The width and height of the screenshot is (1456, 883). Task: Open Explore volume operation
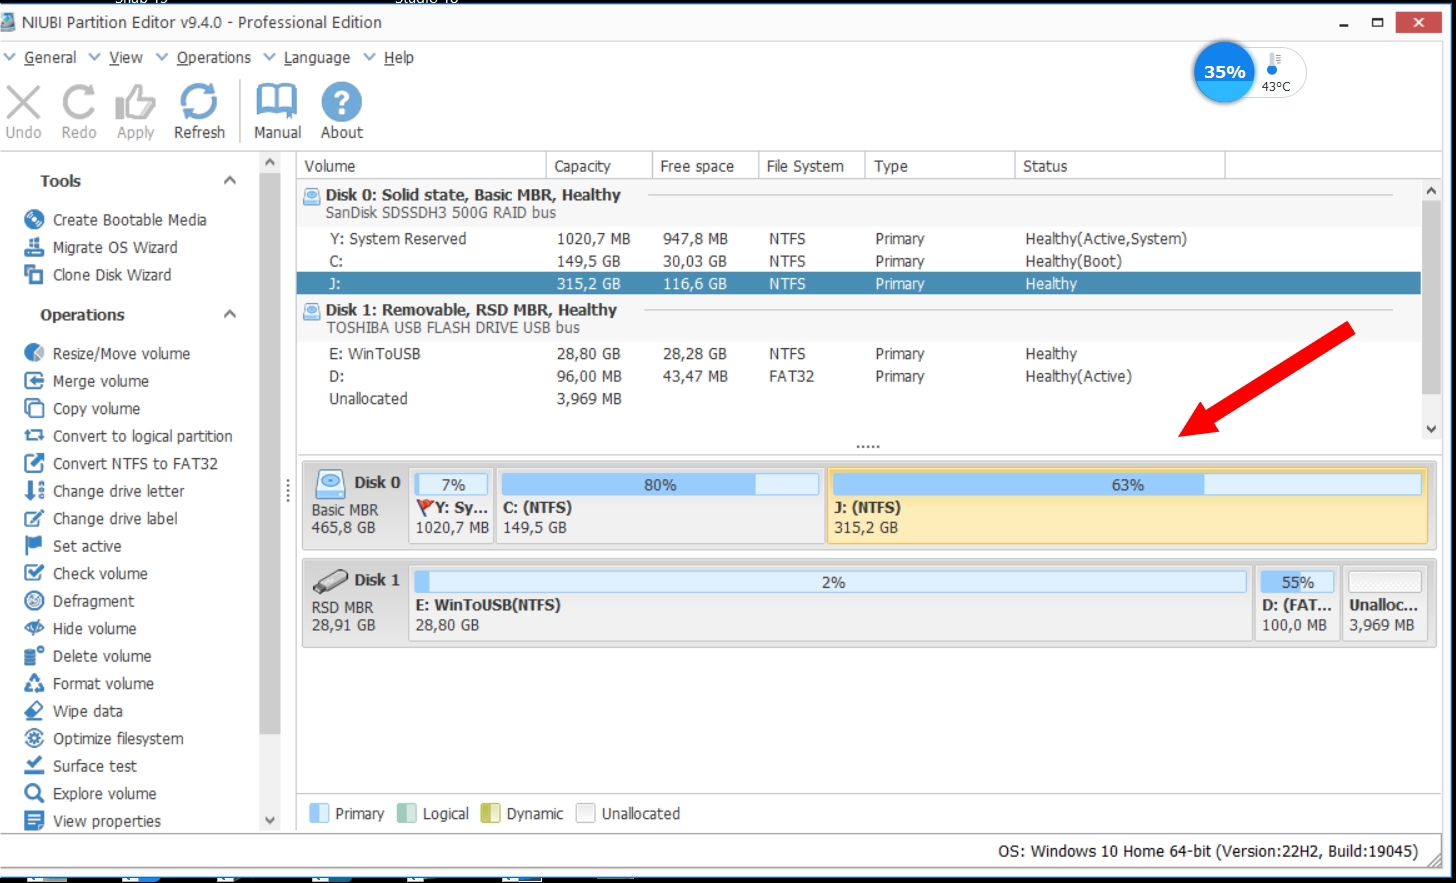(104, 794)
